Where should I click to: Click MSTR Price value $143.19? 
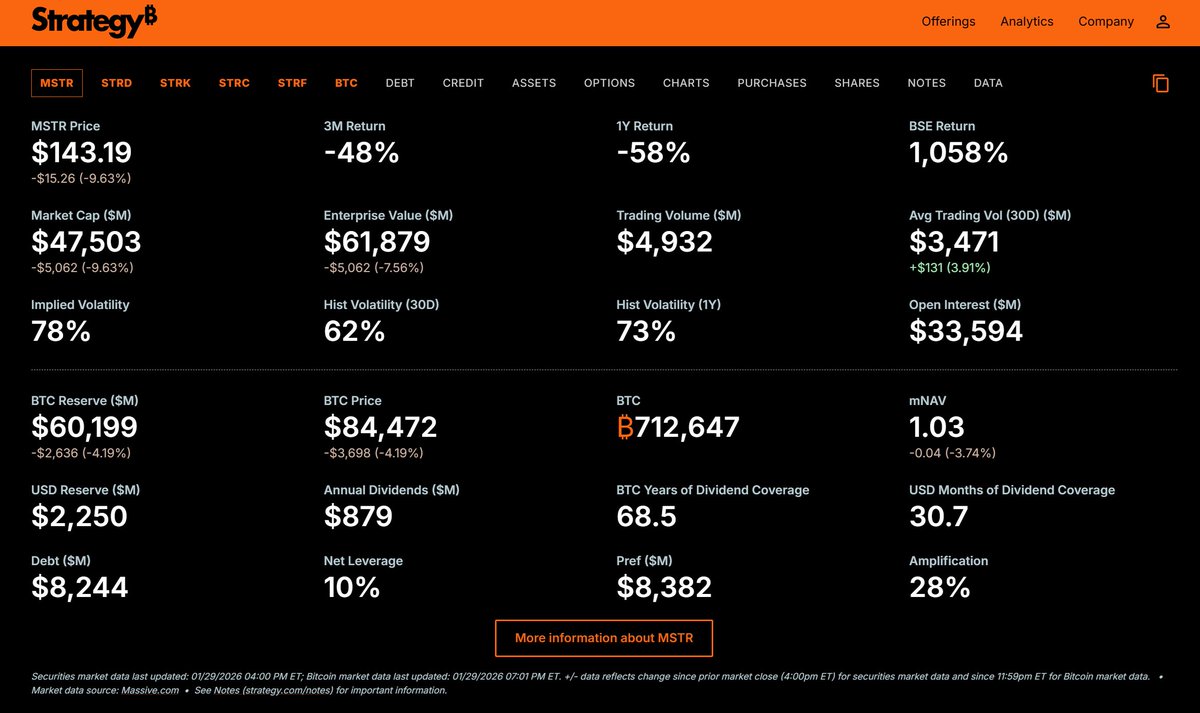click(x=81, y=152)
